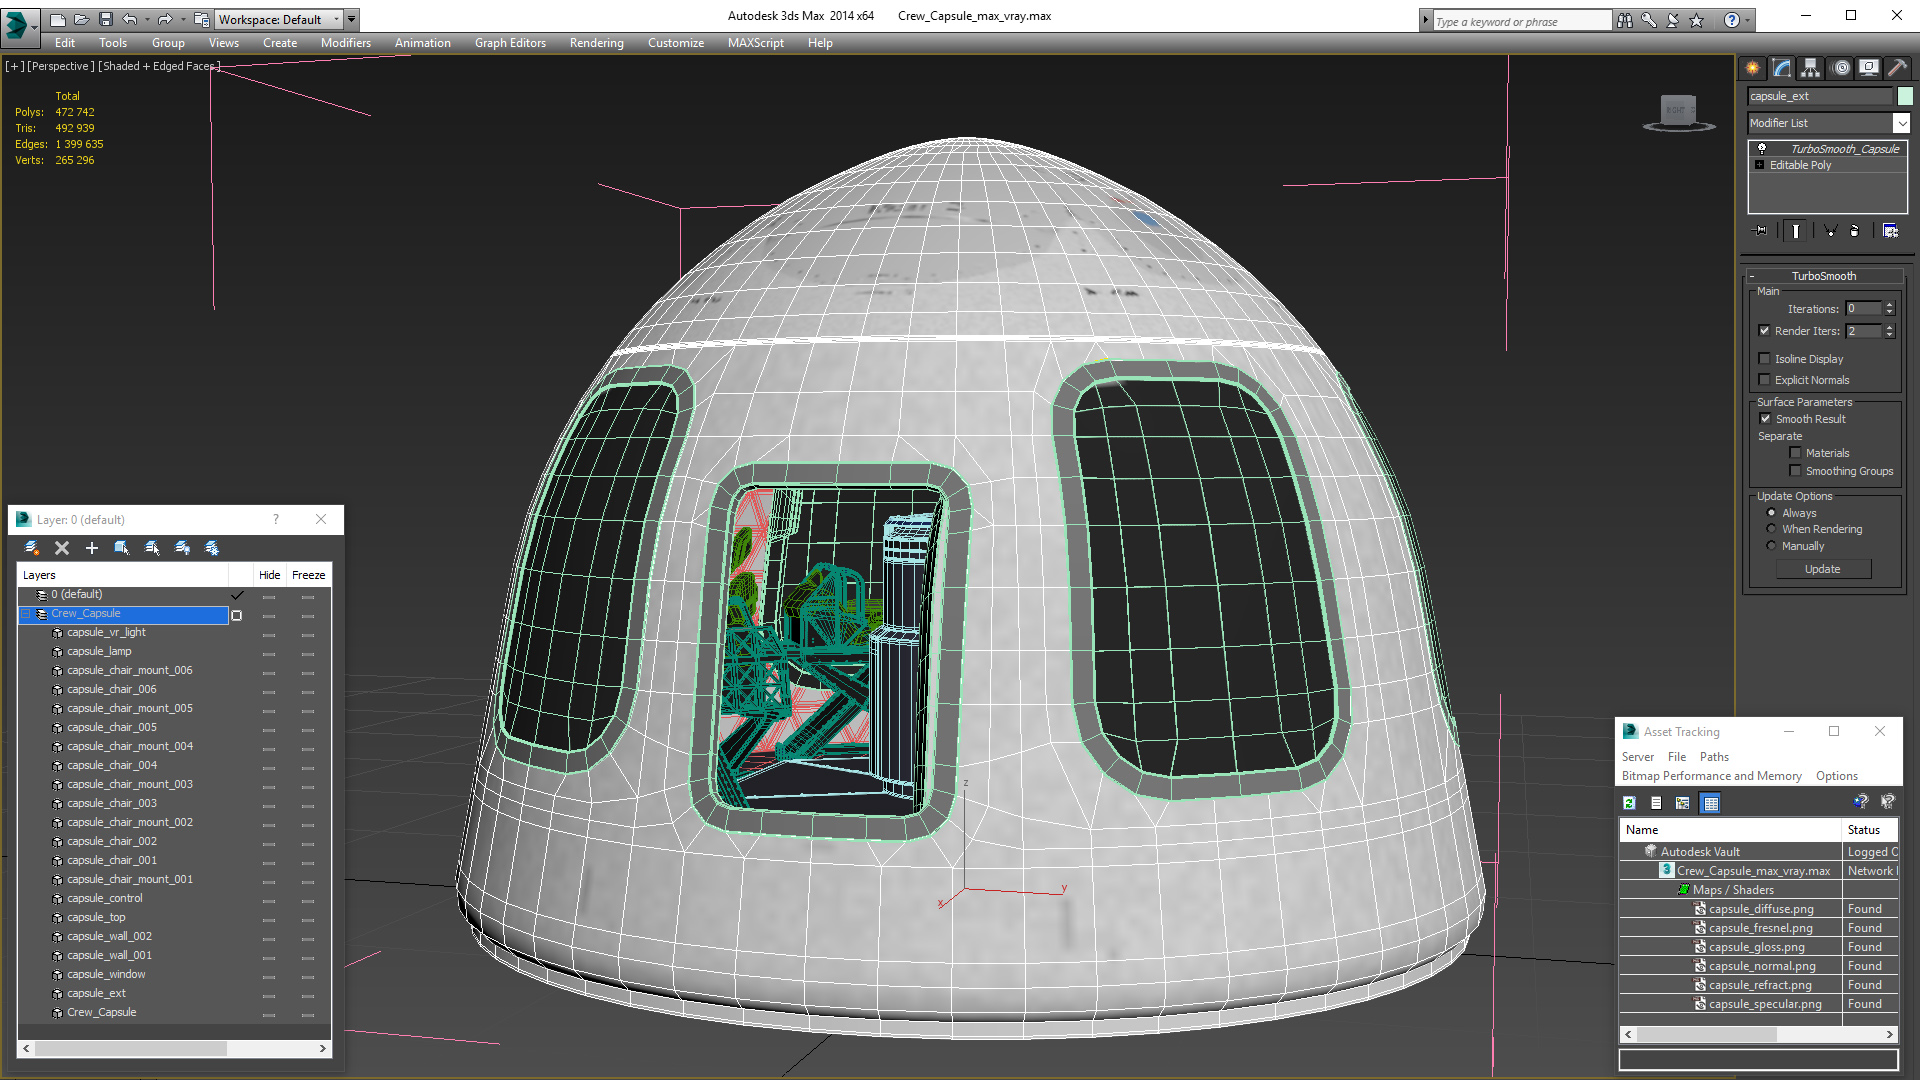Open Bitmap Performance and Memory menu
This screenshot has width=1920, height=1080.
tap(1711, 776)
